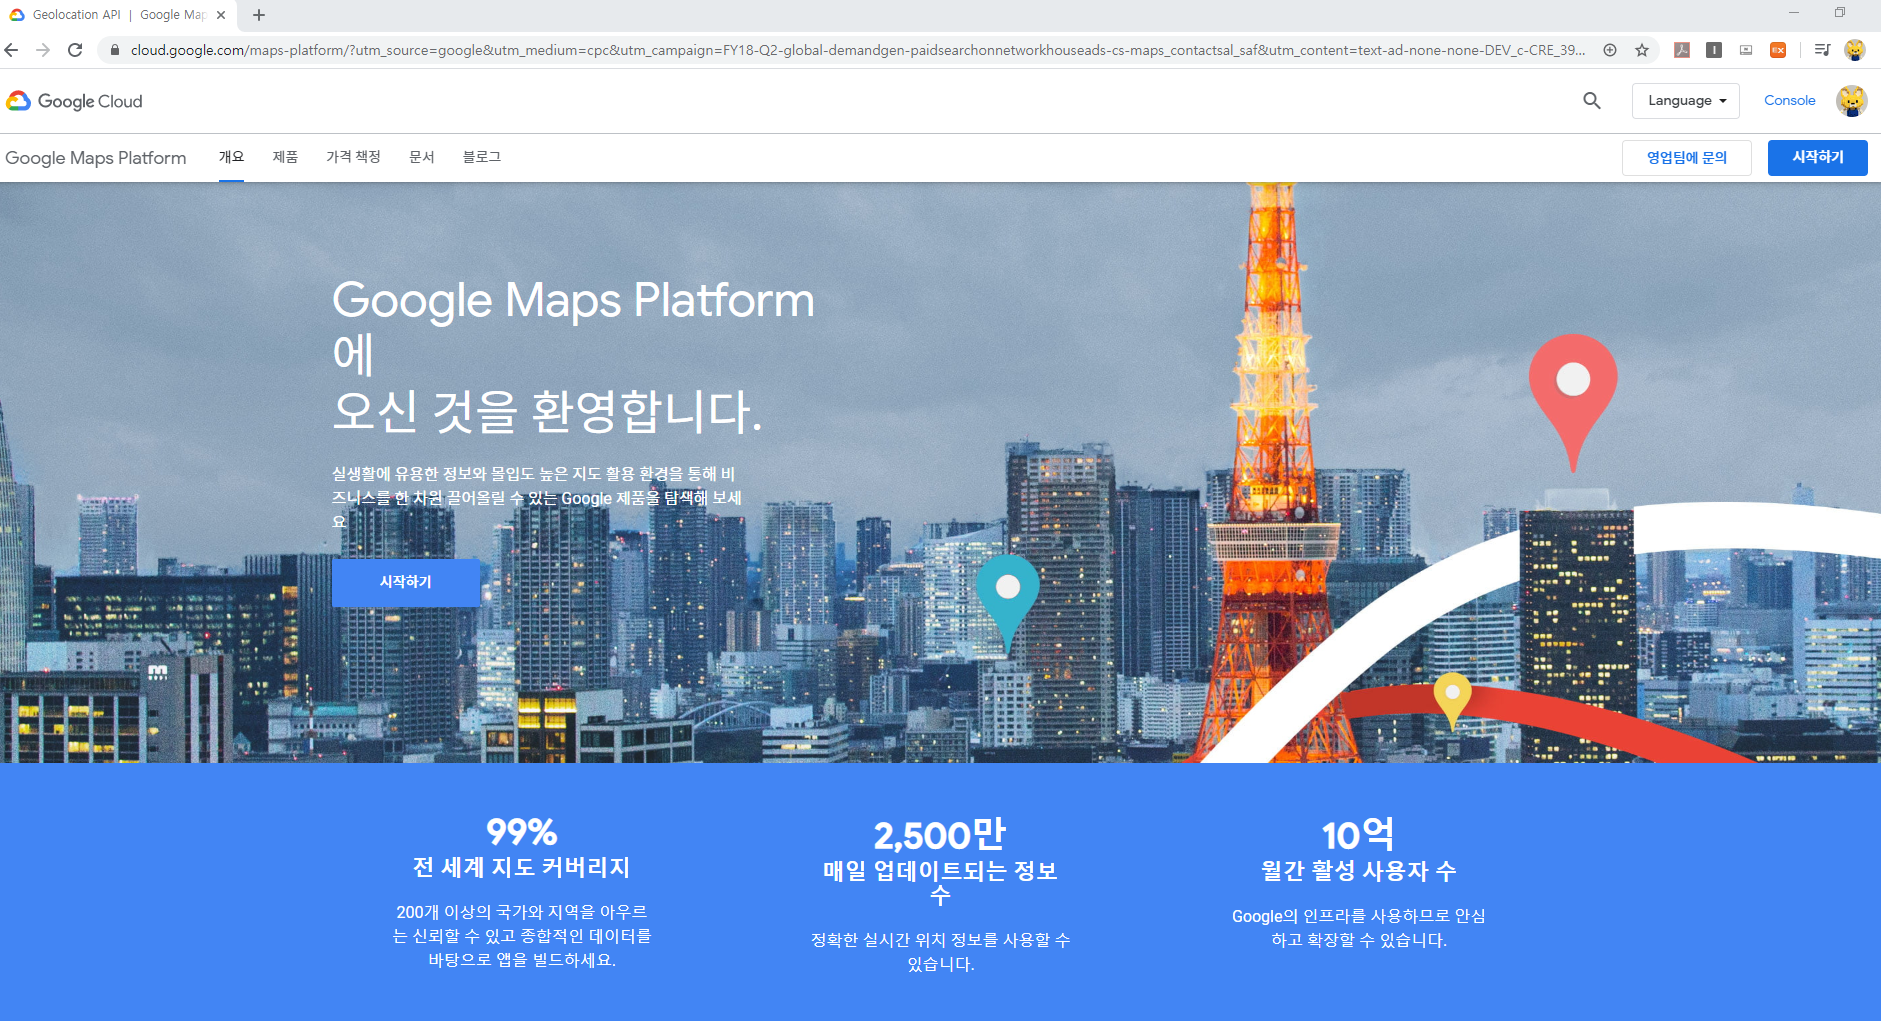Expand the Language dropdown
1881x1021 pixels.
[x=1686, y=101]
